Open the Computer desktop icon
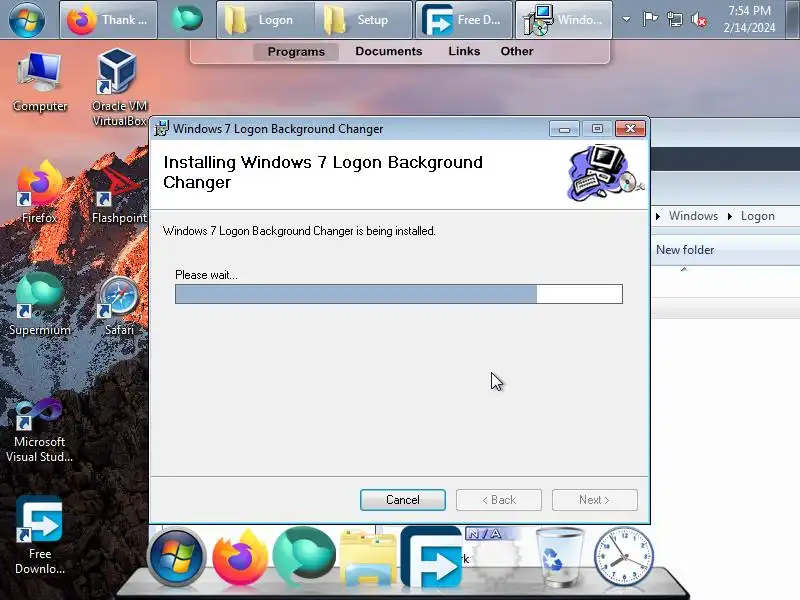The width and height of the screenshot is (800, 600). point(40,82)
